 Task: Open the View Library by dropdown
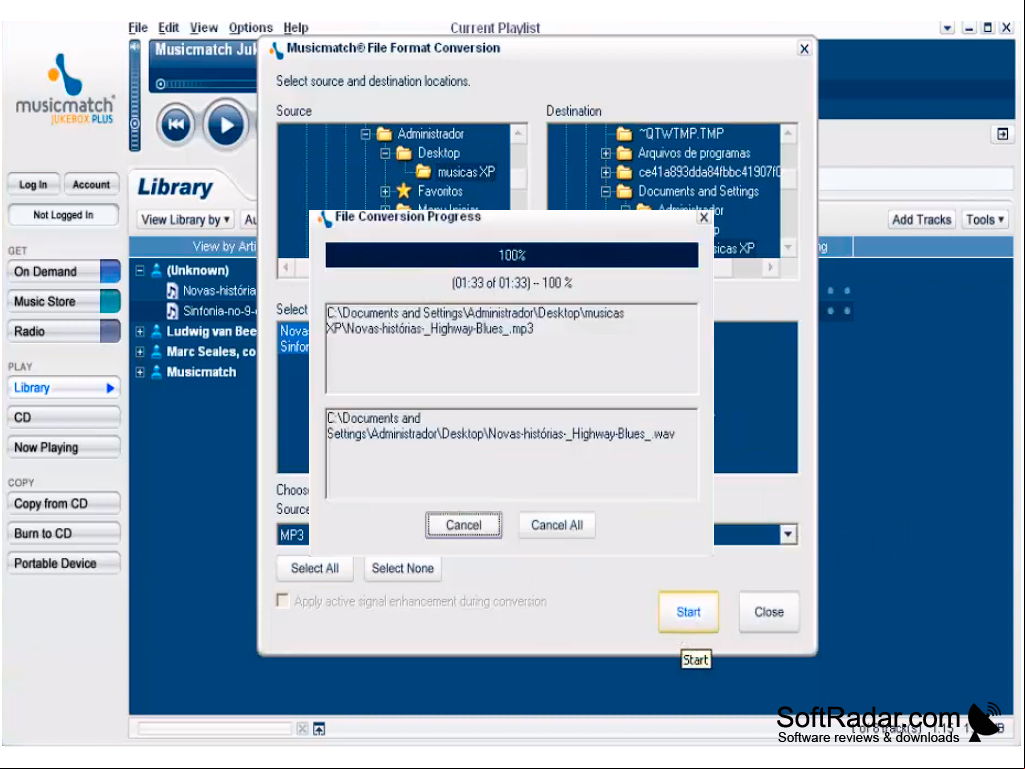186,220
